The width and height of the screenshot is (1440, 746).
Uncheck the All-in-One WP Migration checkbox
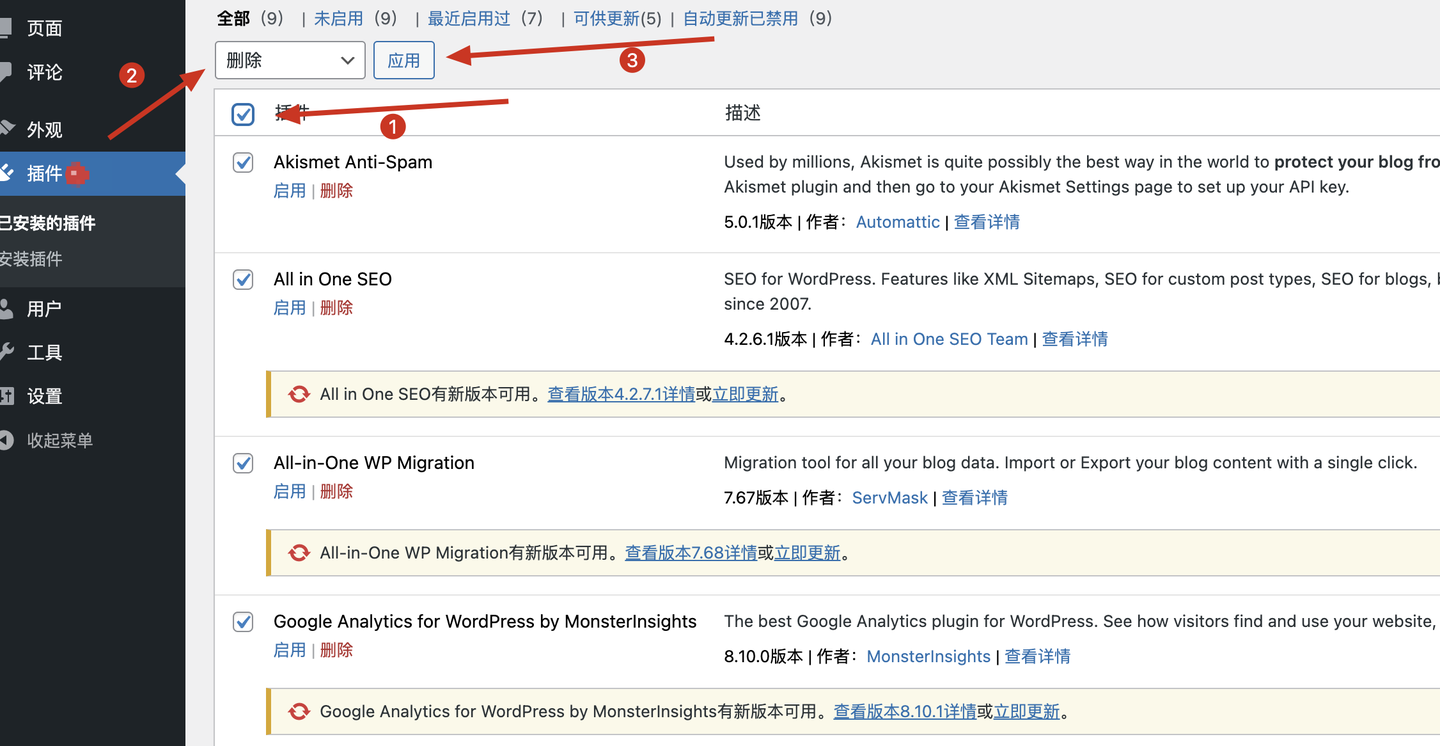(243, 463)
